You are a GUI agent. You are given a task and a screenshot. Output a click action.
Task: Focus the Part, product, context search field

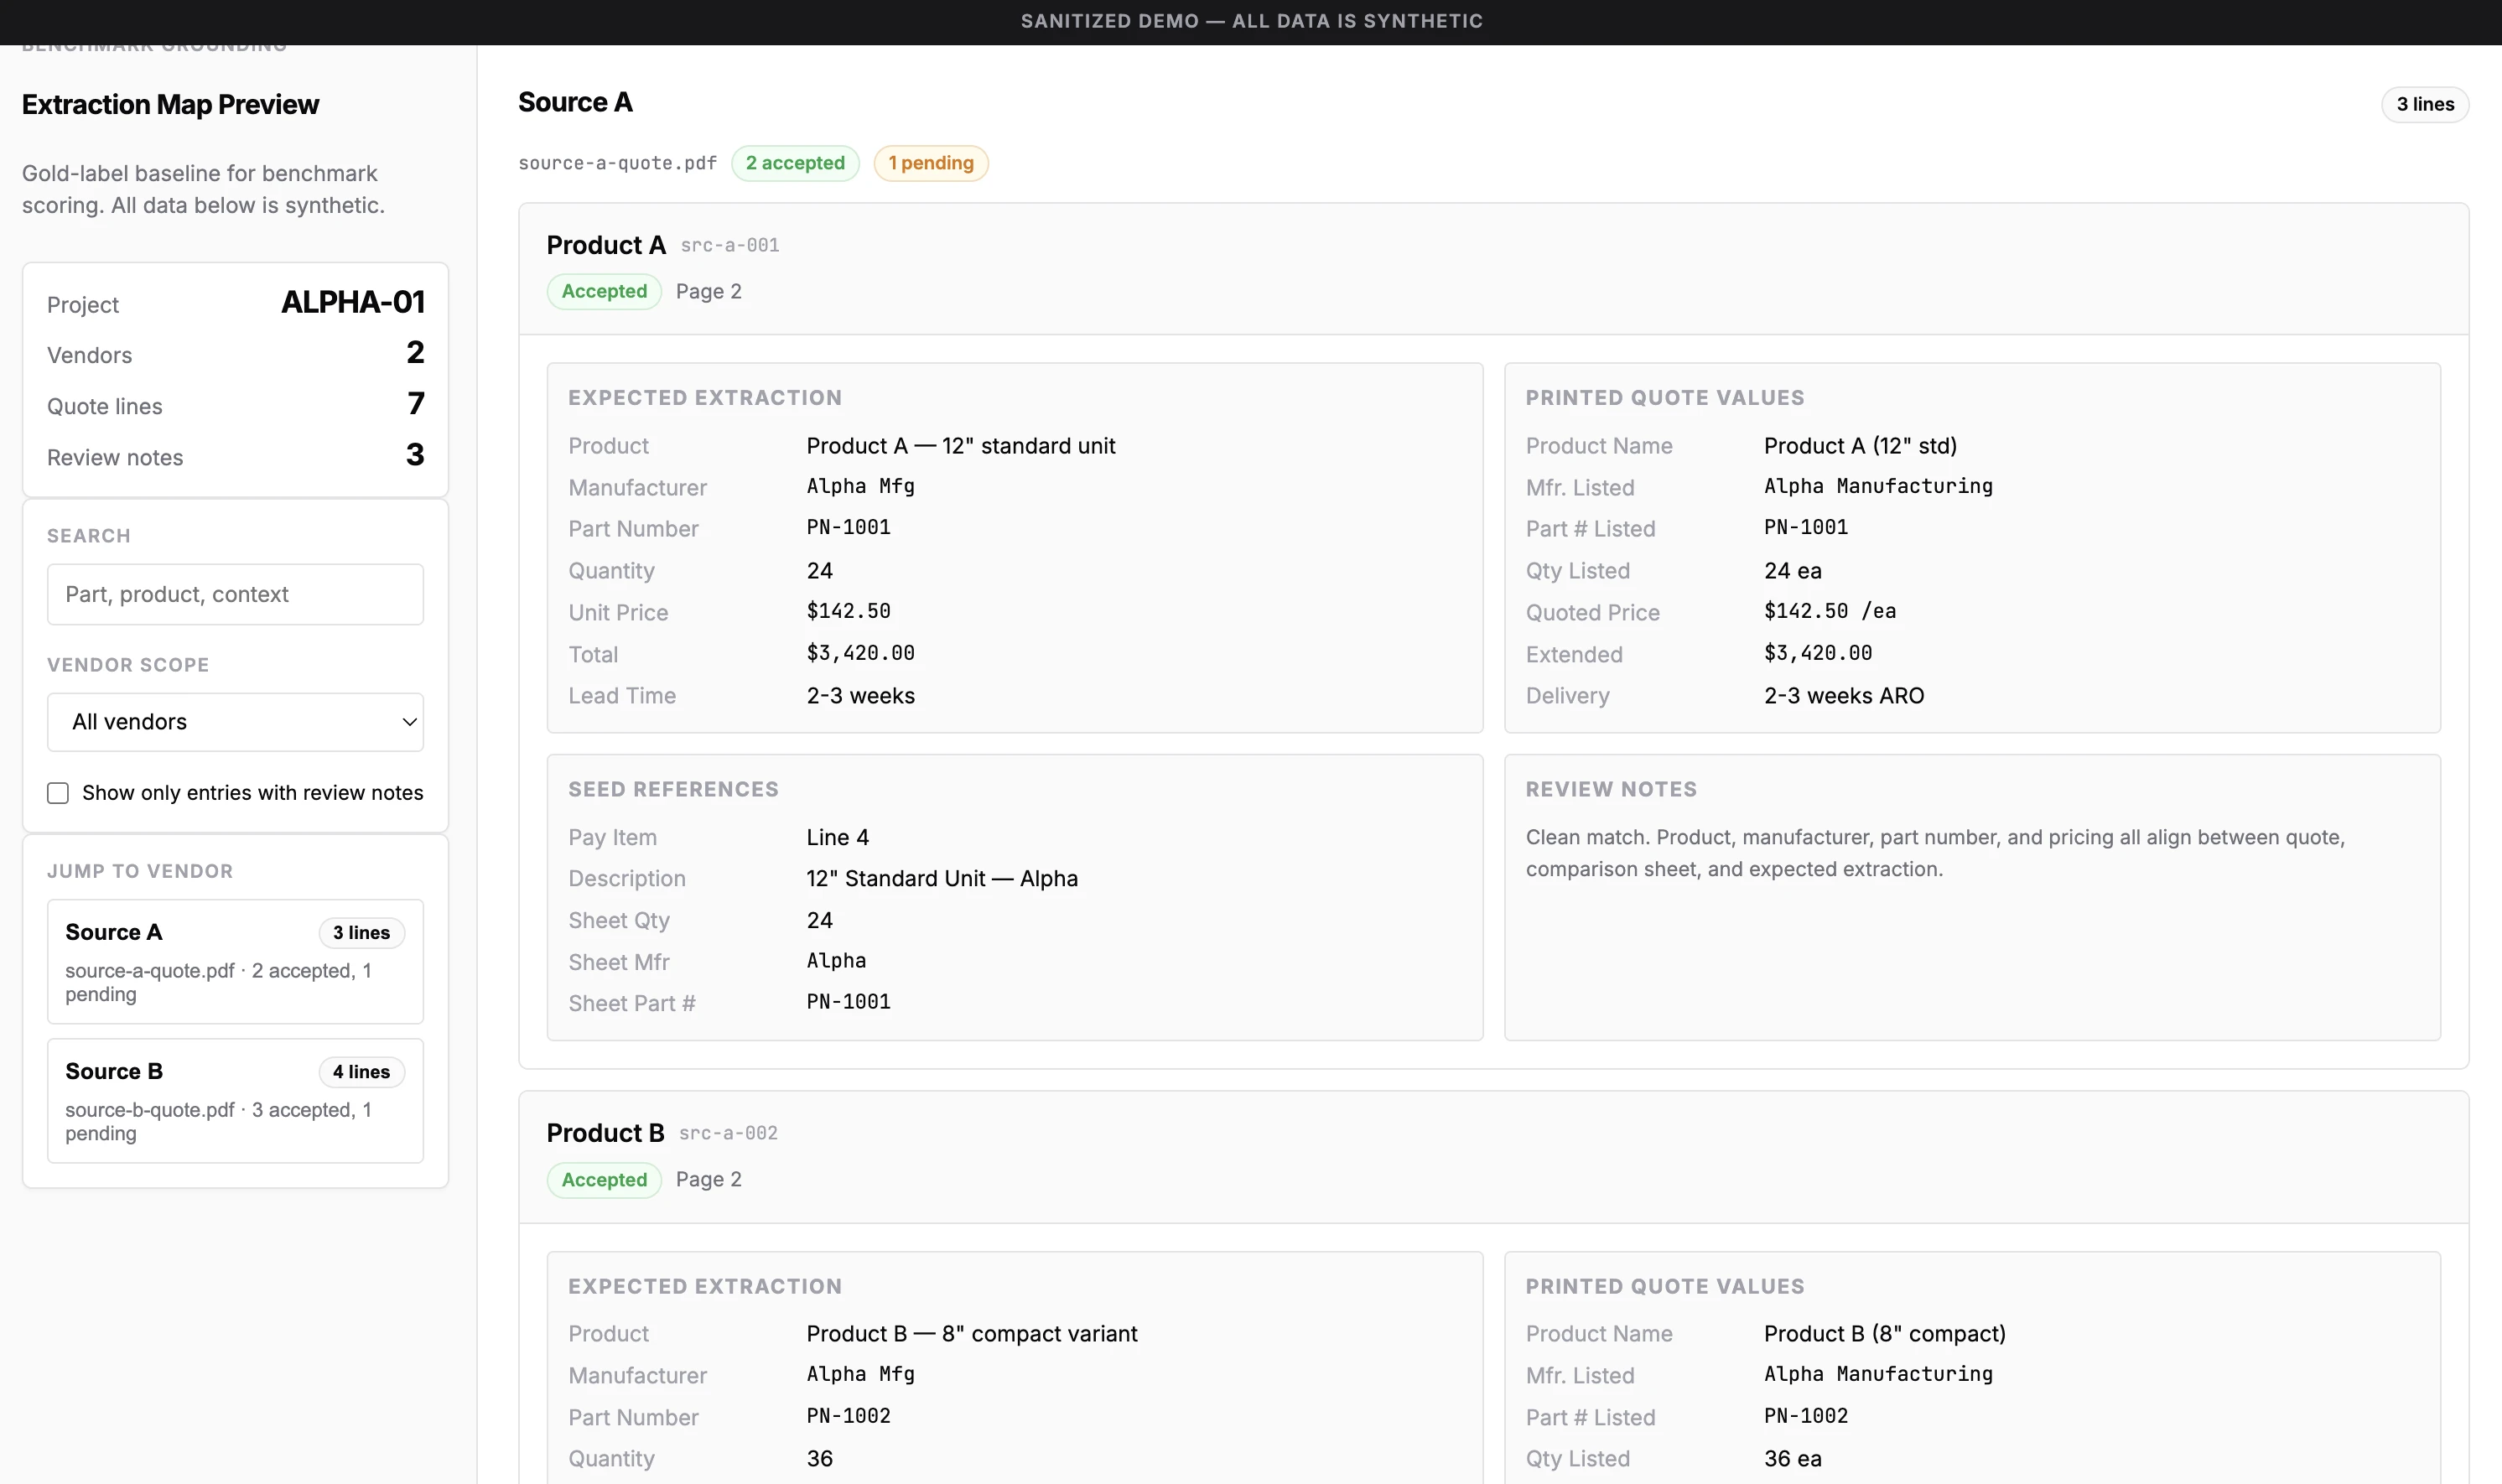235,594
